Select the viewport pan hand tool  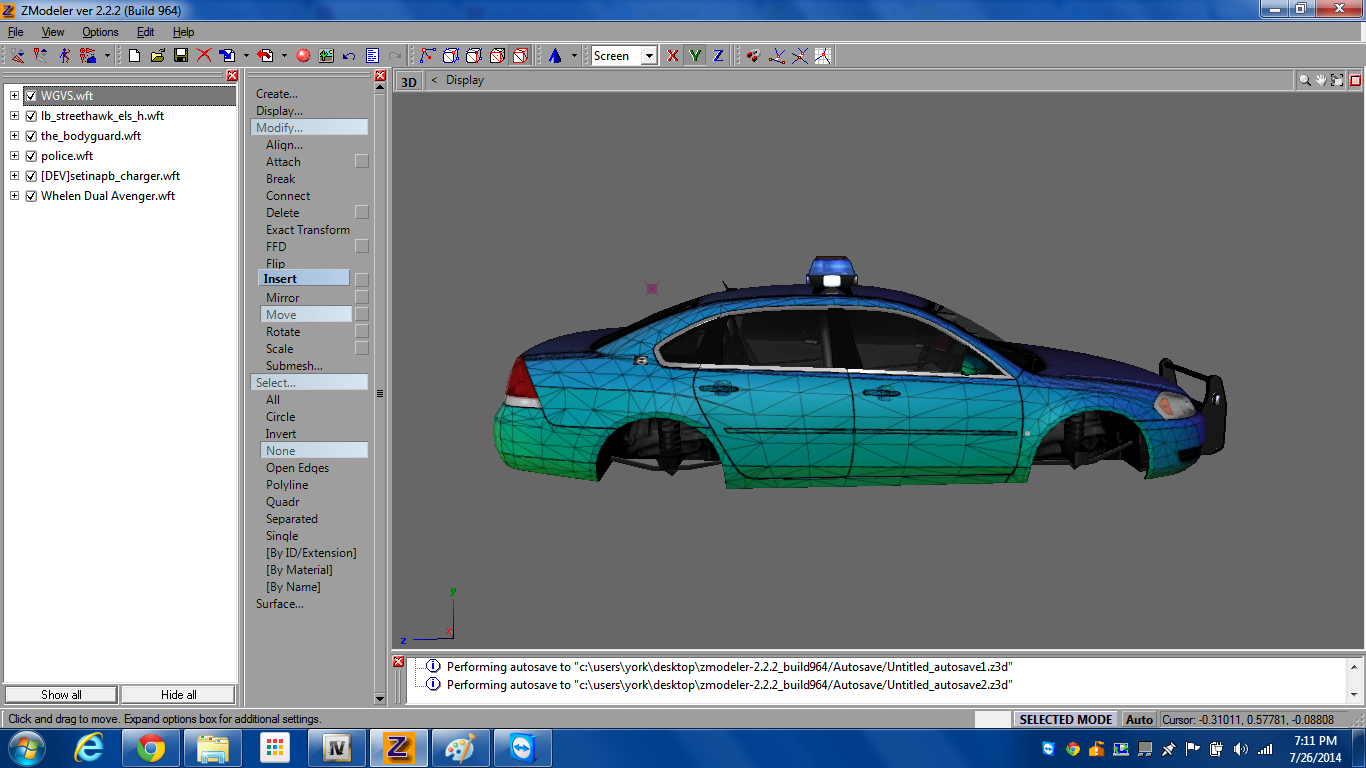[x=1320, y=80]
